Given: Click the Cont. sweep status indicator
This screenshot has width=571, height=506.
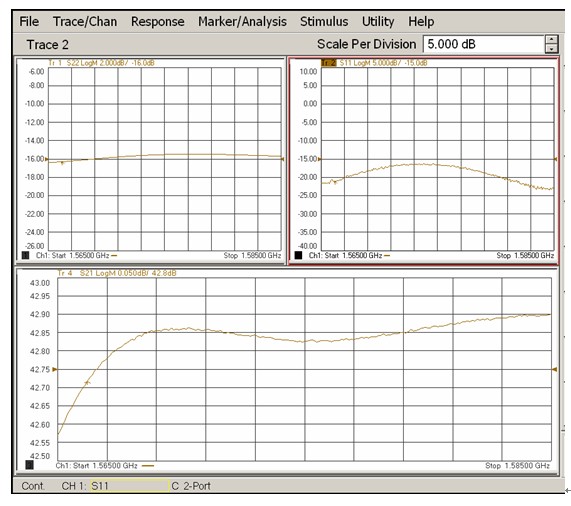Looking at the screenshot, I should tap(33, 486).
